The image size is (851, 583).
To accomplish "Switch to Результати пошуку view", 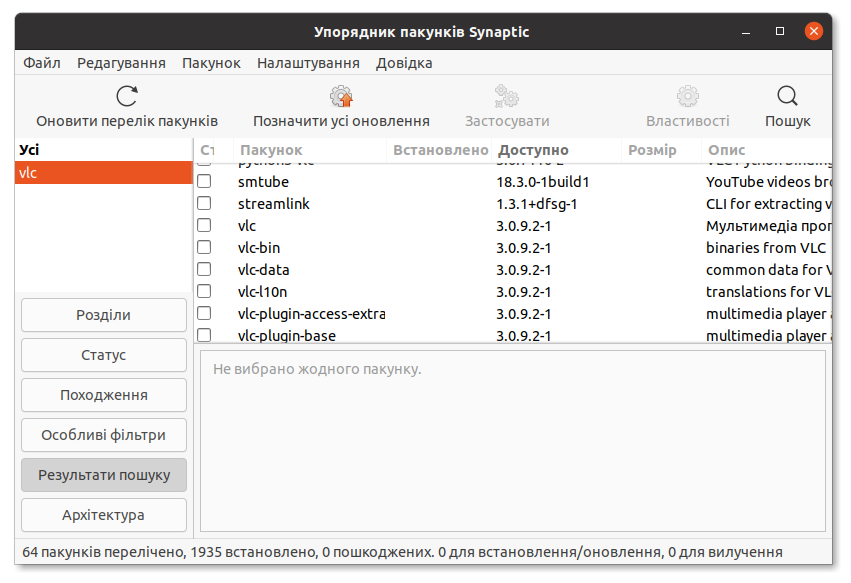I will point(103,474).
